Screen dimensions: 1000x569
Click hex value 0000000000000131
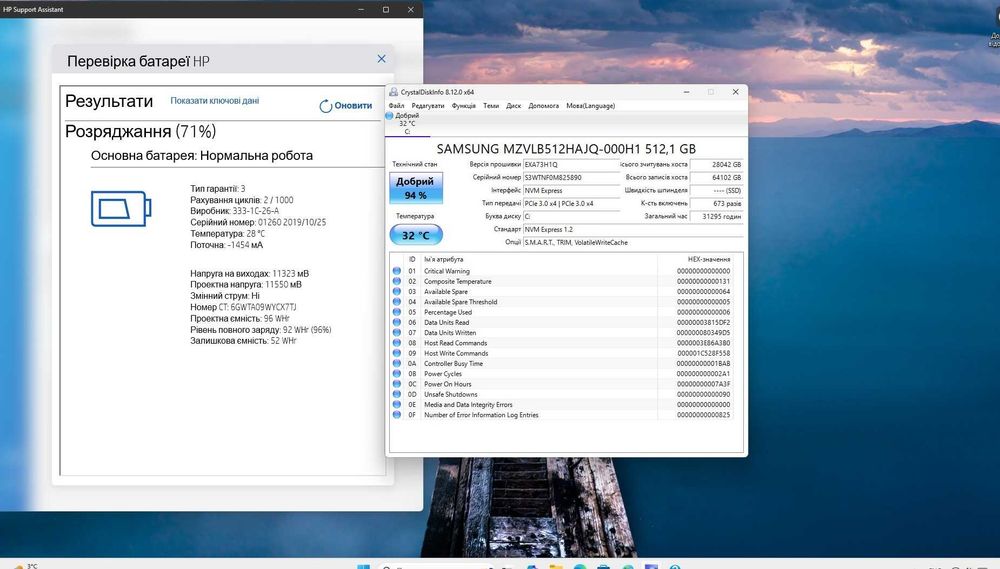click(703, 281)
